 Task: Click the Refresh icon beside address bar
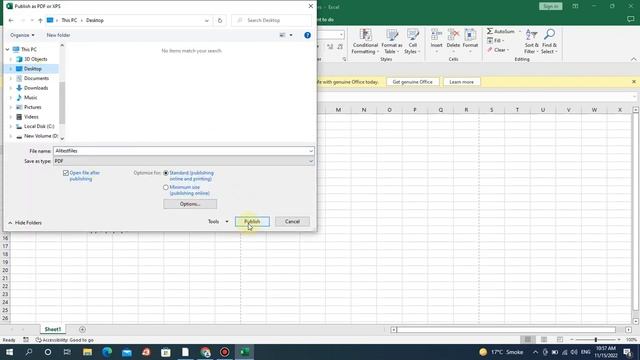point(220,20)
